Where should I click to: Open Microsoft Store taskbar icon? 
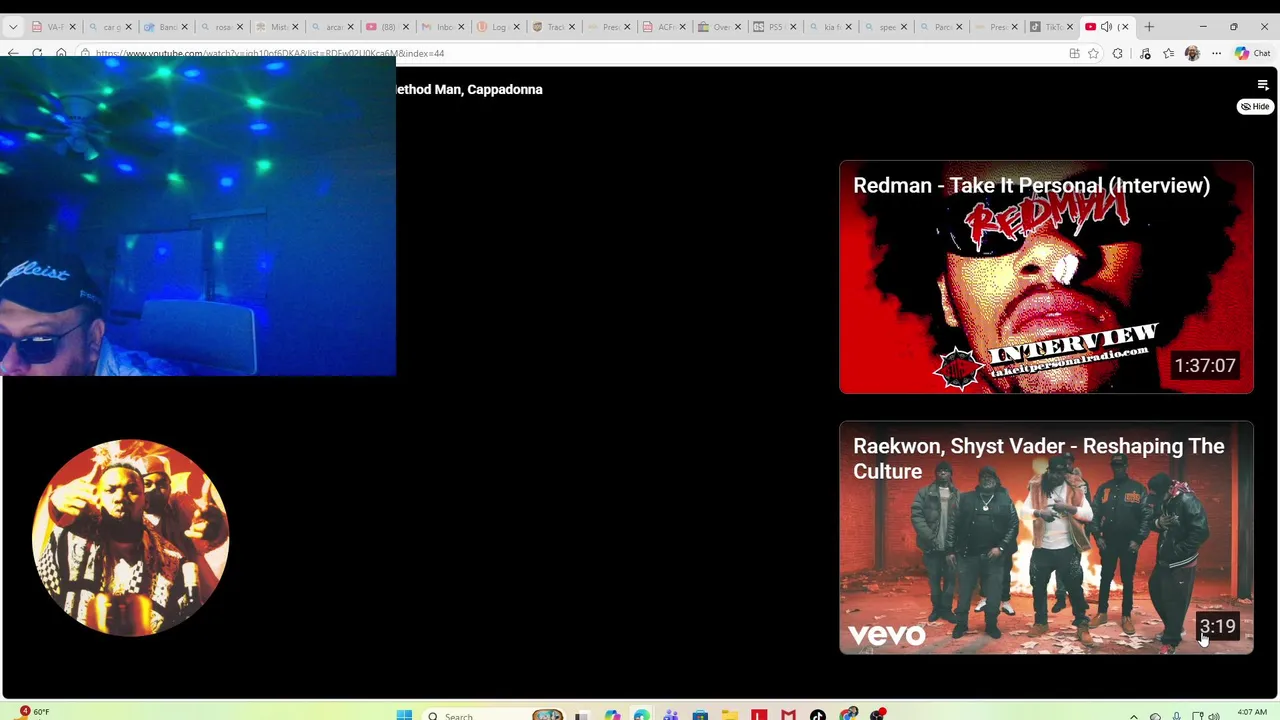click(700, 715)
